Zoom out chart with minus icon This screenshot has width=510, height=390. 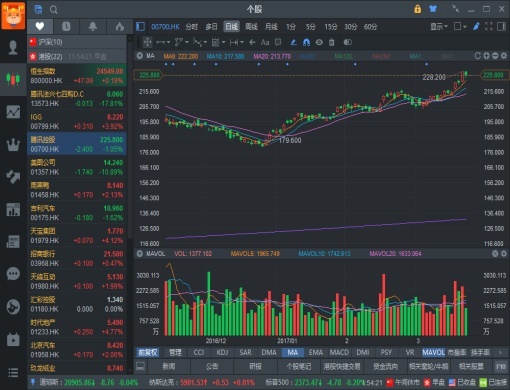[x=495, y=56]
